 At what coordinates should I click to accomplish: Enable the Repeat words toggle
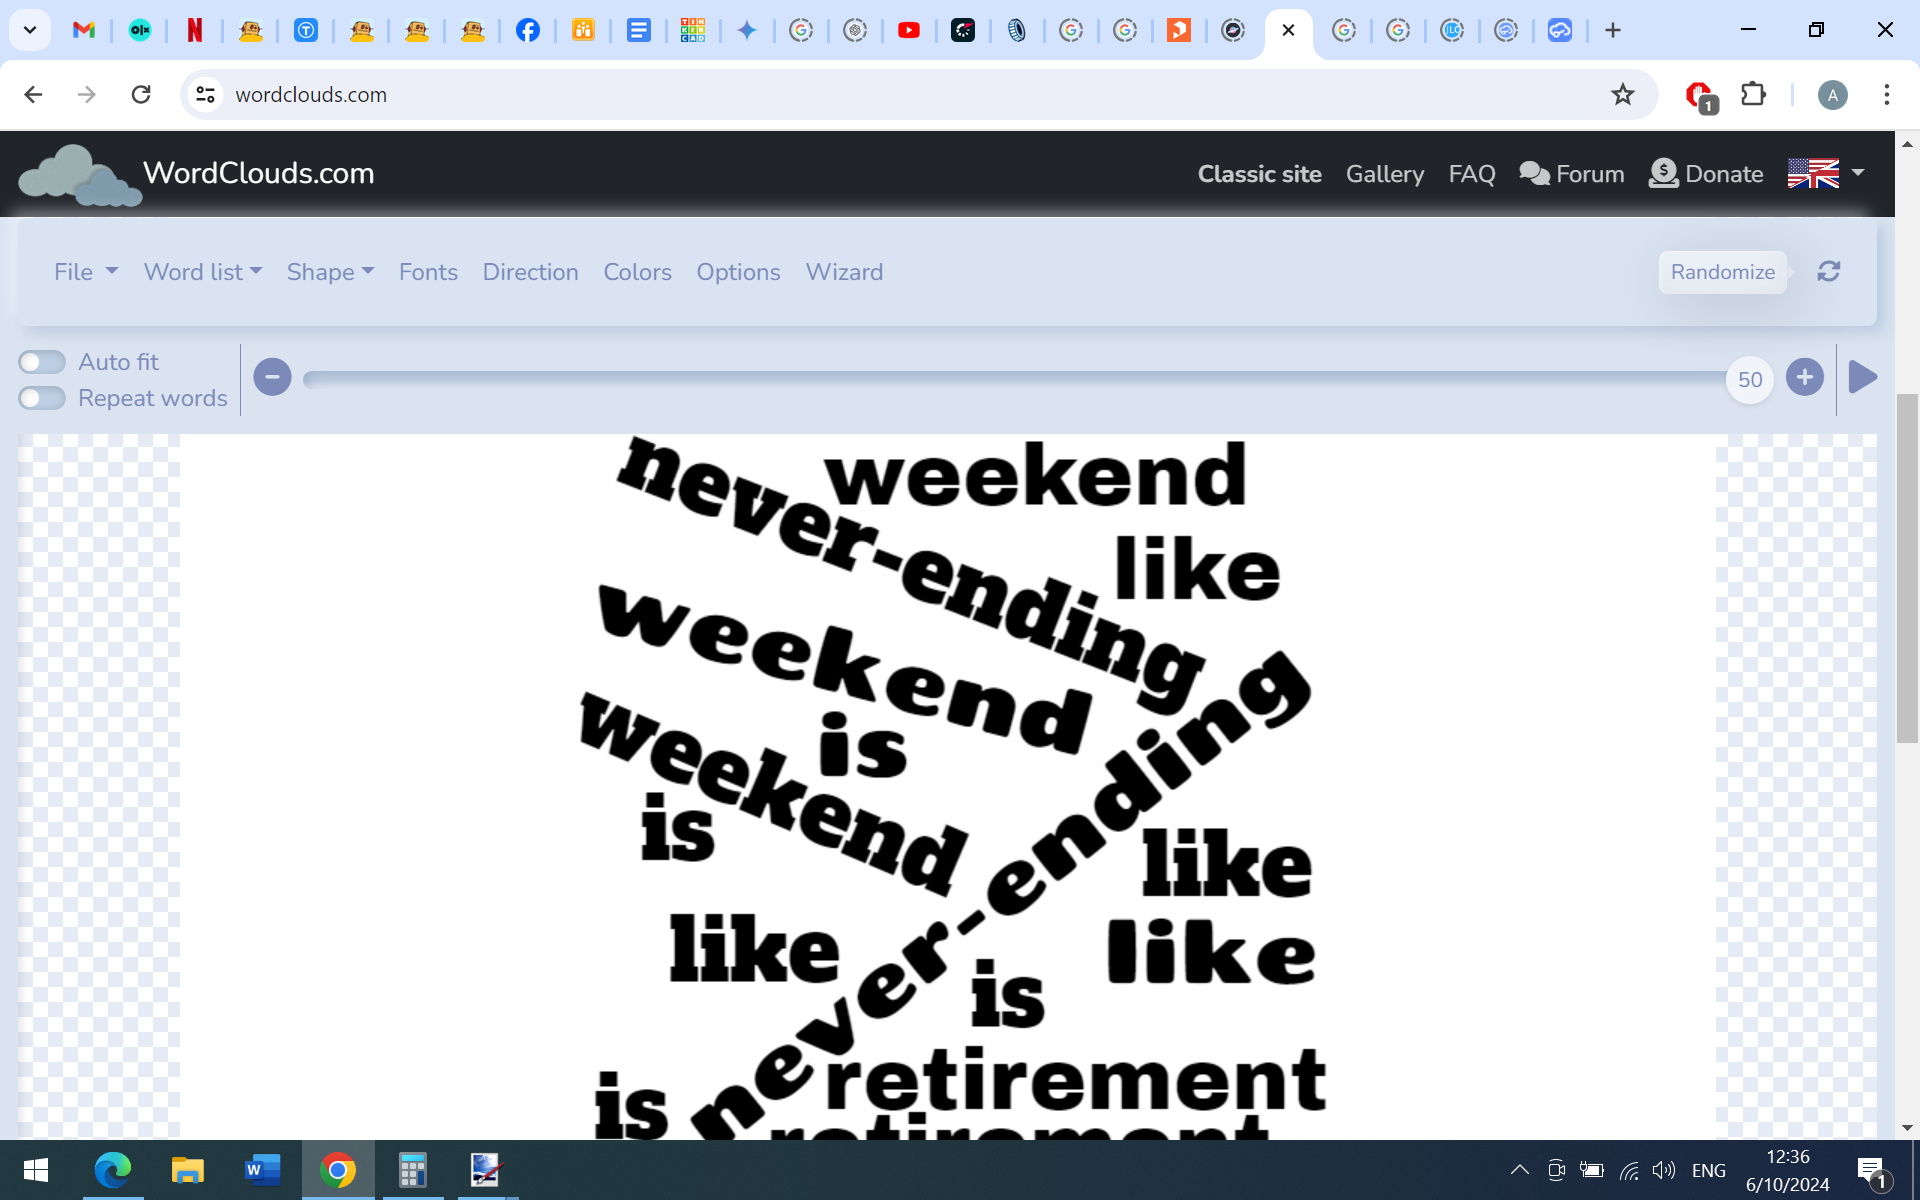41,398
